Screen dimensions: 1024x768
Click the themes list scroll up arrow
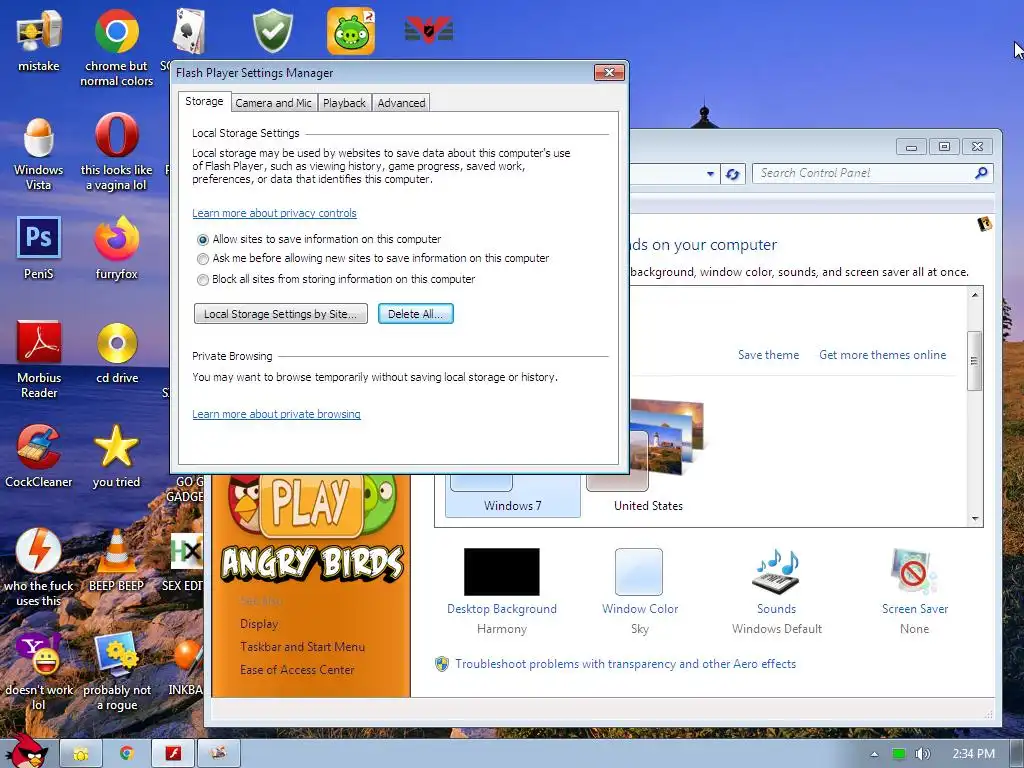click(975, 295)
